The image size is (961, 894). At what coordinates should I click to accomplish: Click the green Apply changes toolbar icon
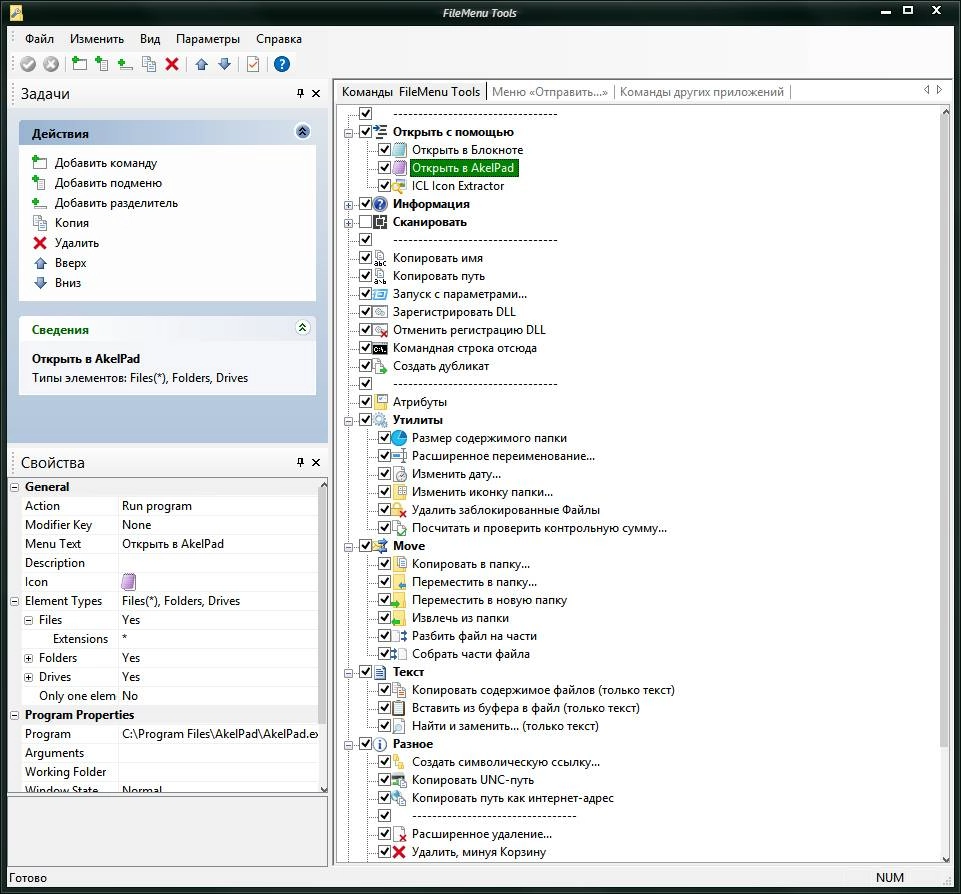(x=28, y=64)
